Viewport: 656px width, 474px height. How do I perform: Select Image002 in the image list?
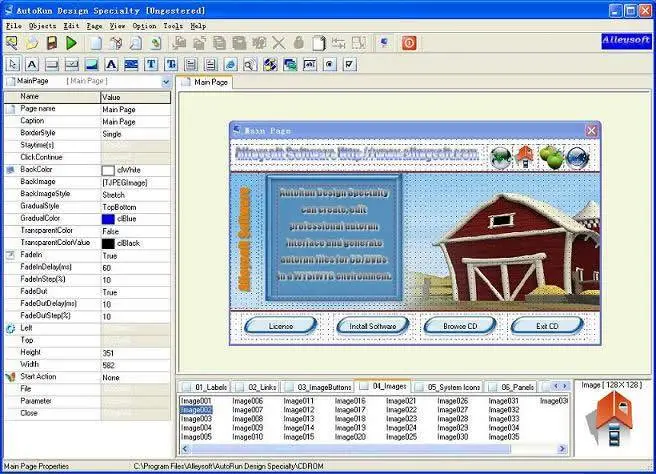[196, 410]
